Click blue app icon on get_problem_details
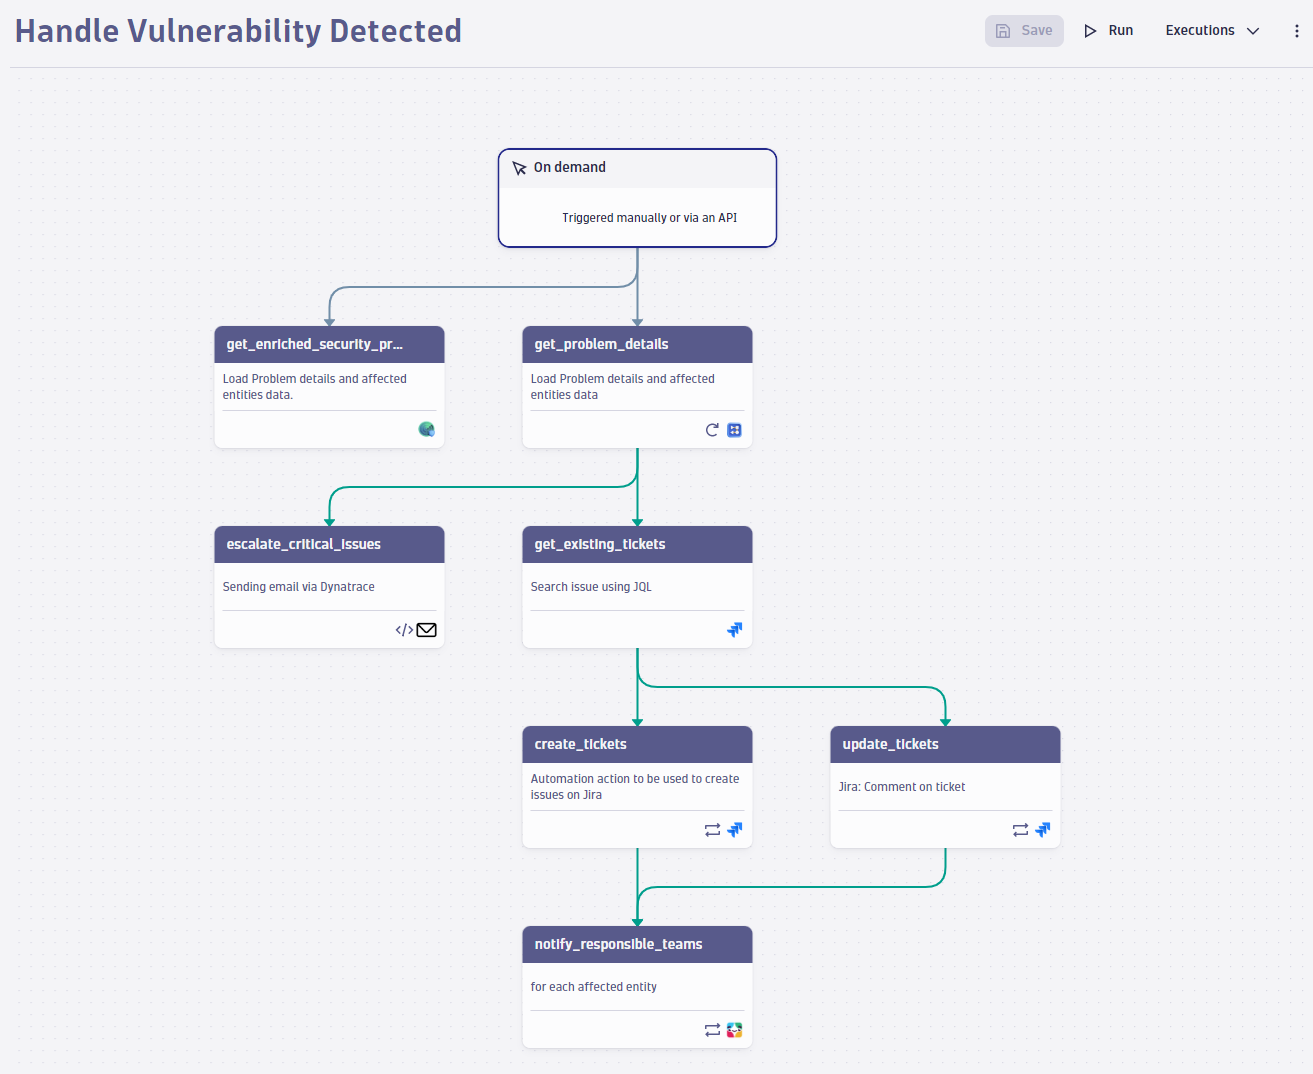Viewport: 1313px width, 1074px height. pyautogui.click(x=735, y=430)
